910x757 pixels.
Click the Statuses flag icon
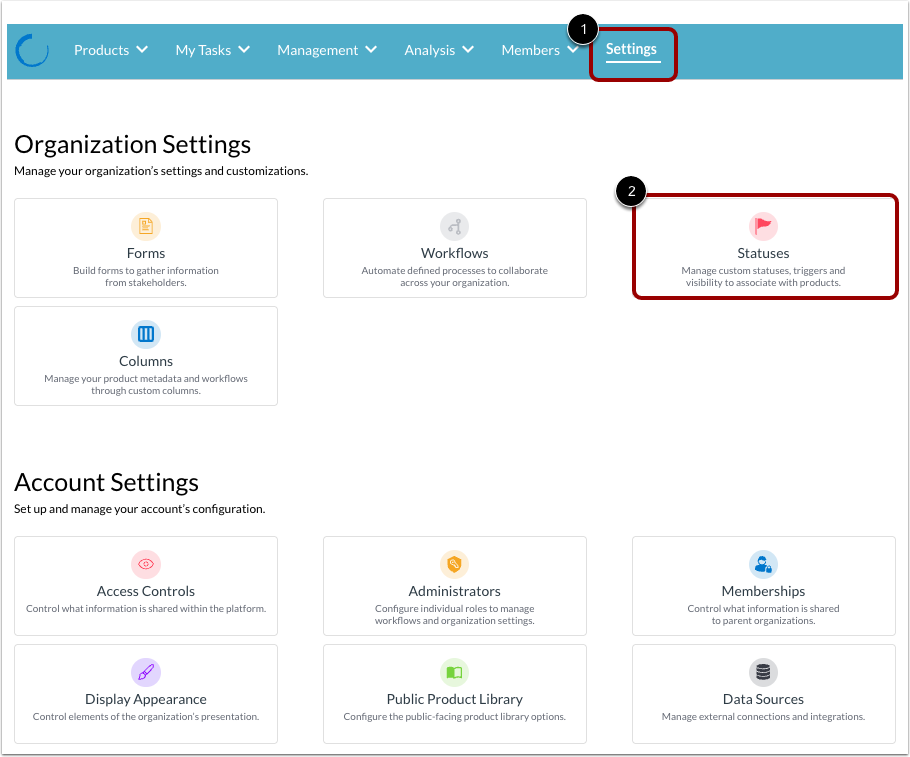[x=763, y=226]
